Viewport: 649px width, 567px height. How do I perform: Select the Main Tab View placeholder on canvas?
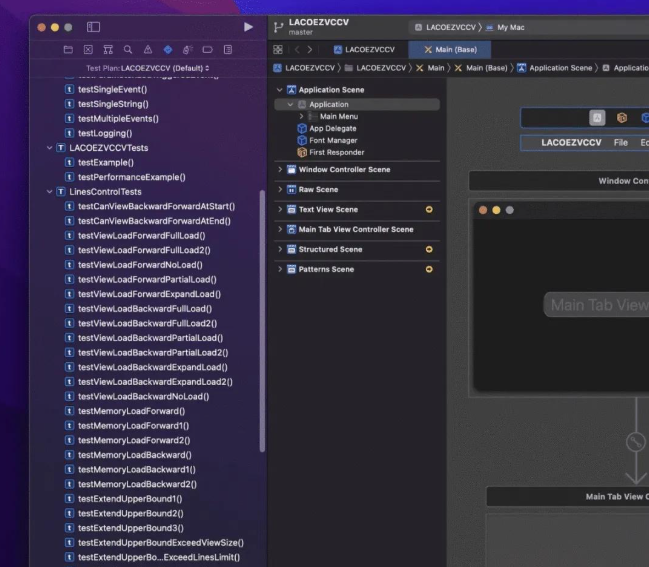tap(596, 305)
